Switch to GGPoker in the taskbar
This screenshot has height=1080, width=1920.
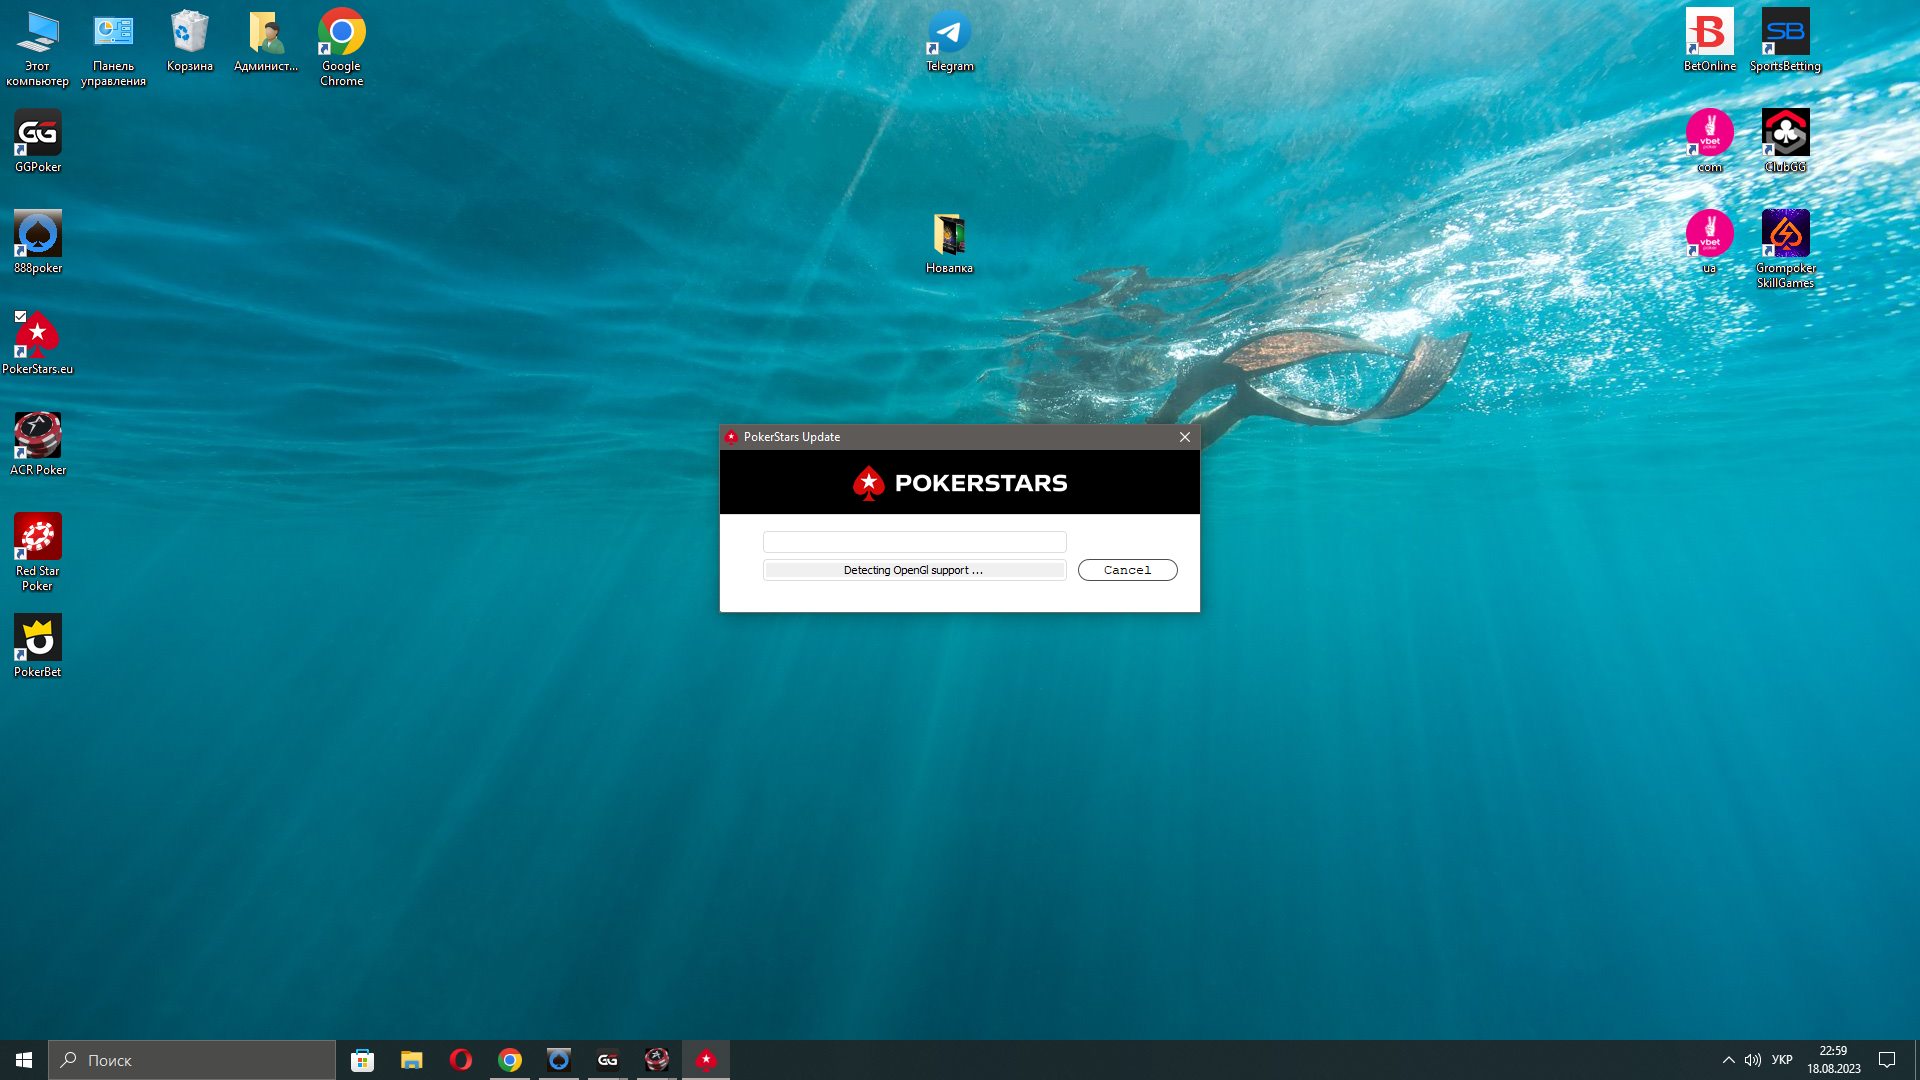point(607,1060)
